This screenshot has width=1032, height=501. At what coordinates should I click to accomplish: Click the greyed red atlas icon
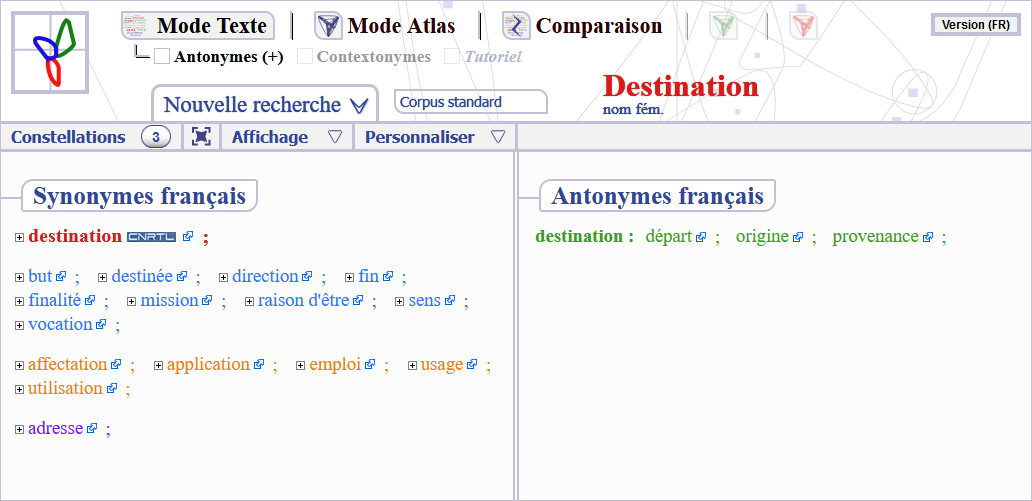click(x=803, y=26)
